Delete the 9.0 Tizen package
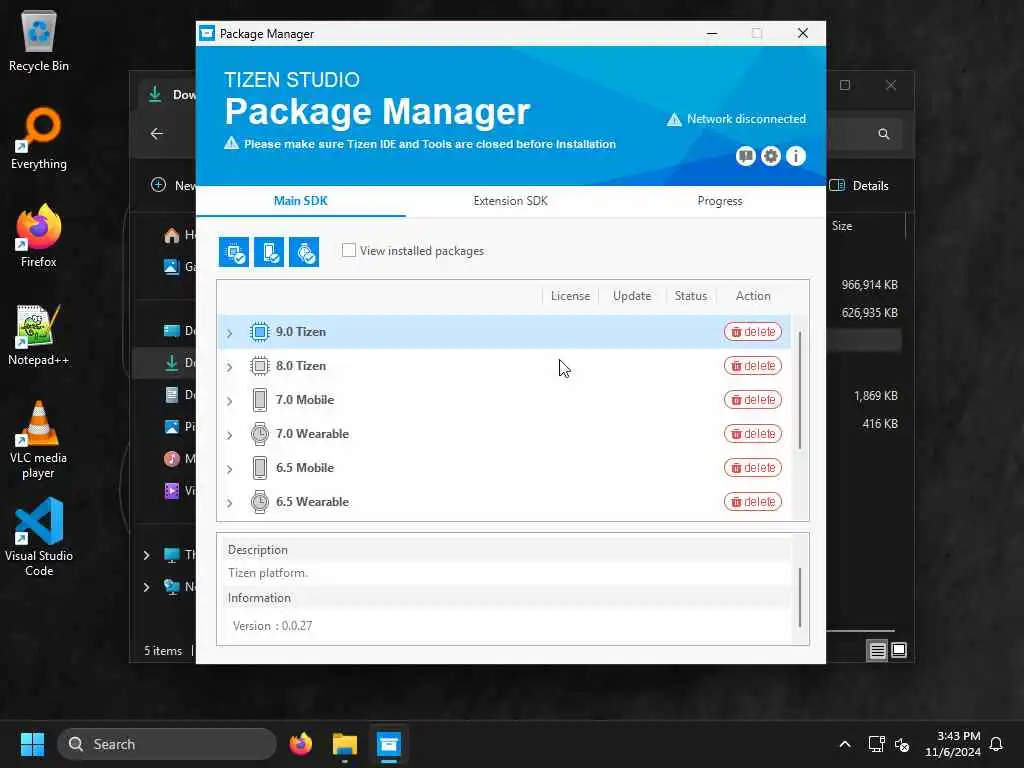This screenshot has height=768, width=1024. point(753,332)
